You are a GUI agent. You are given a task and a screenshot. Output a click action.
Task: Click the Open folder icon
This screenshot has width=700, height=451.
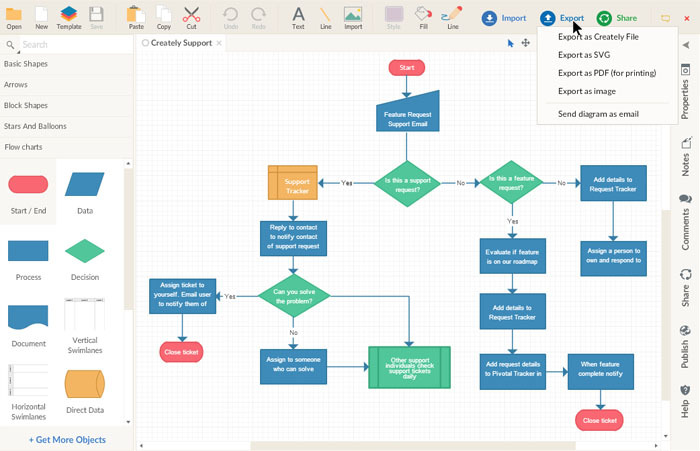[14, 15]
